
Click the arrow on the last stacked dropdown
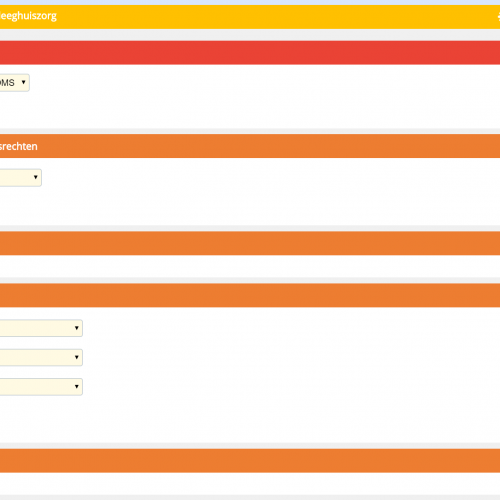click(76, 387)
